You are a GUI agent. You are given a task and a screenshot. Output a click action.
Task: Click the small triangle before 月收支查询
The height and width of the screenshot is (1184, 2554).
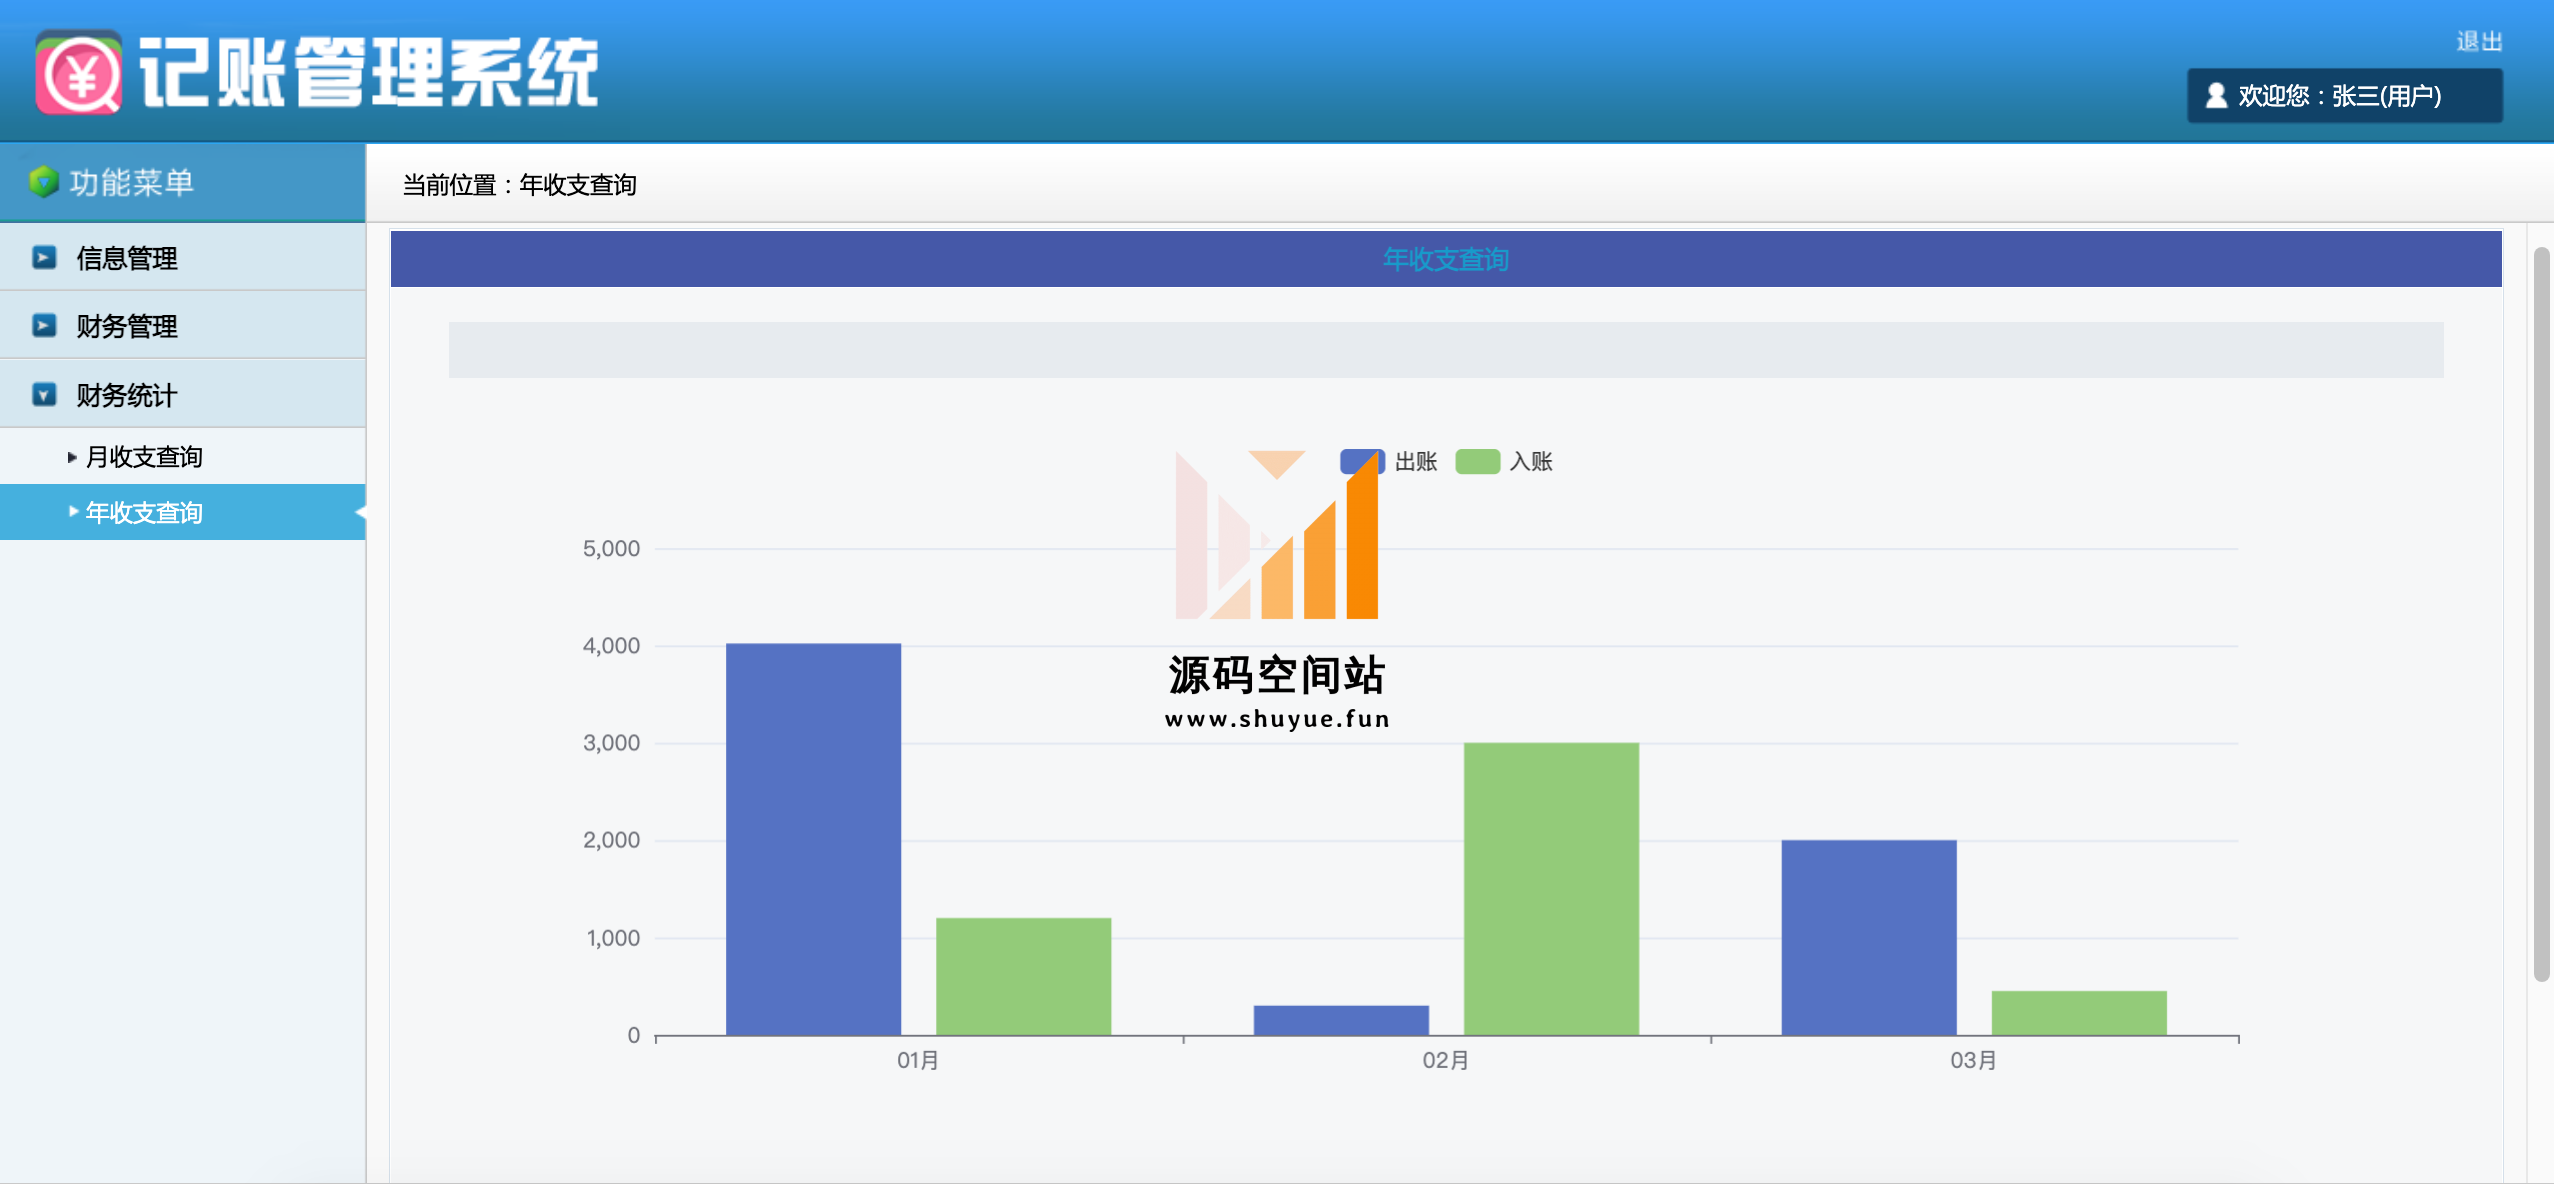72,457
